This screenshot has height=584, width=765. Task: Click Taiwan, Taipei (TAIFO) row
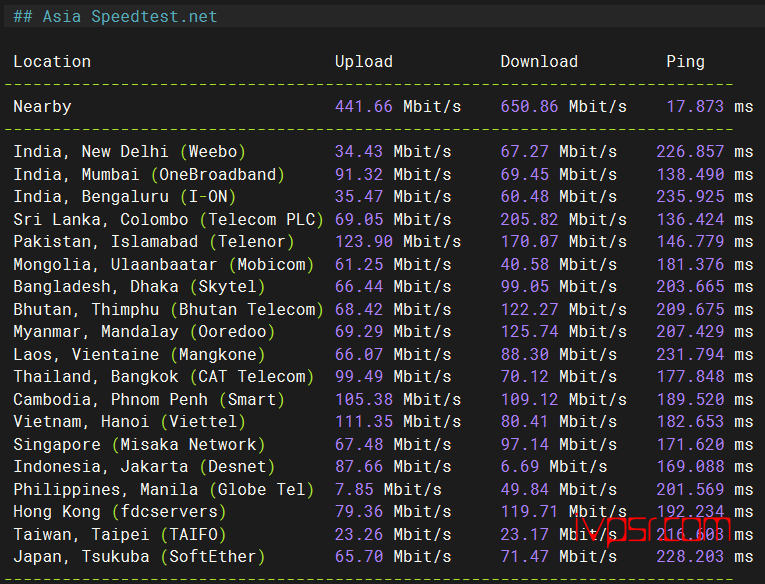(383, 534)
